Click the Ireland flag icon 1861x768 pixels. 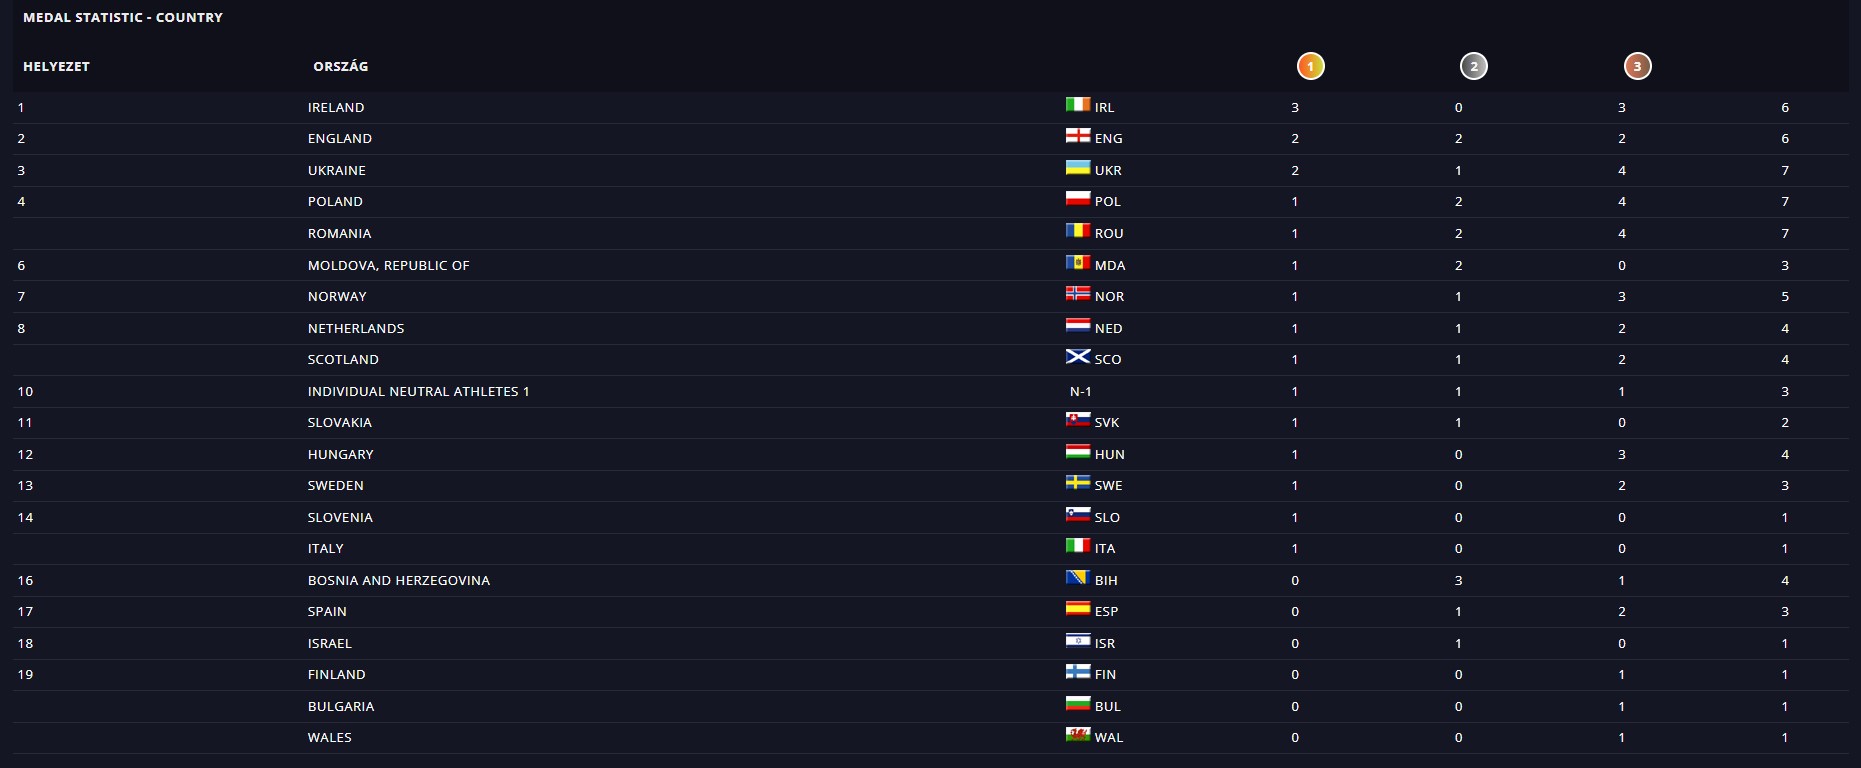pyautogui.click(x=1077, y=105)
